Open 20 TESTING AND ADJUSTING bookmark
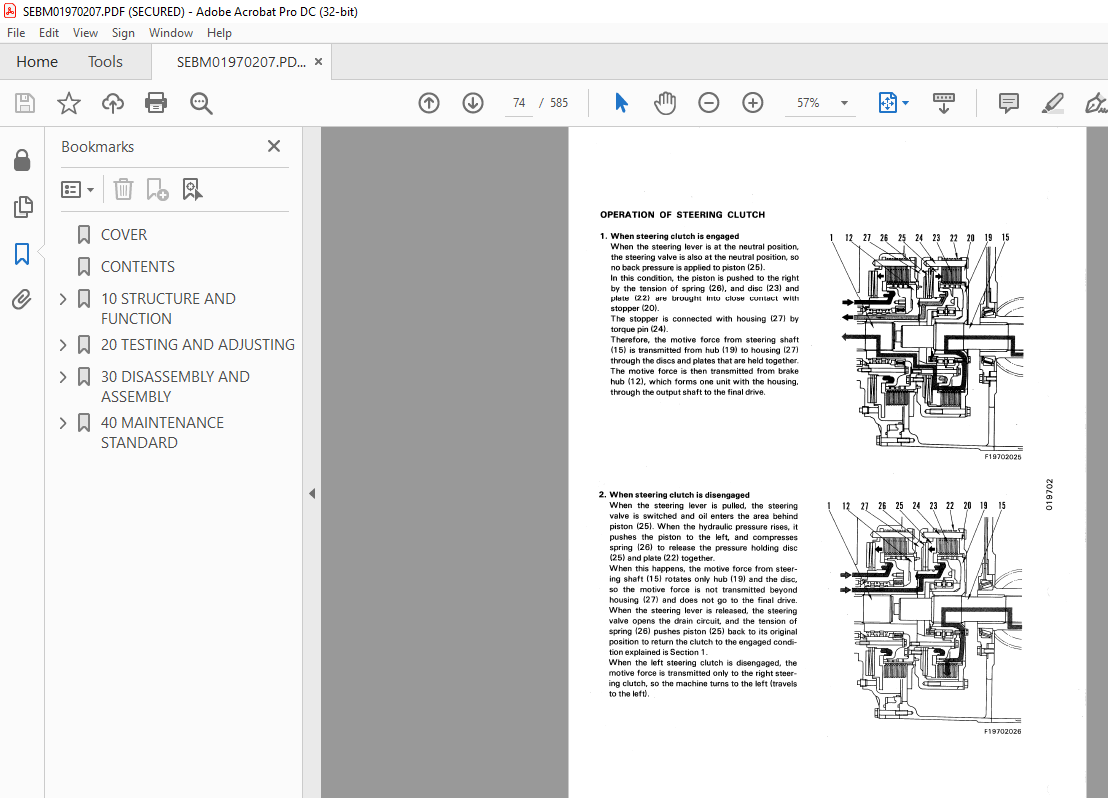Viewport: 1108px width, 798px height. point(198,345)
